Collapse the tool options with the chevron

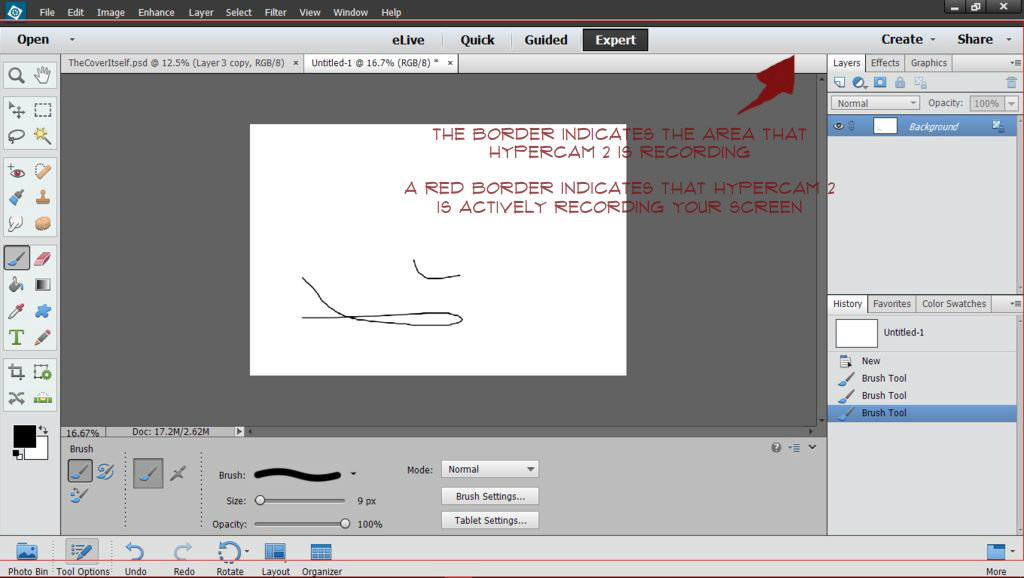coord(812,447)
